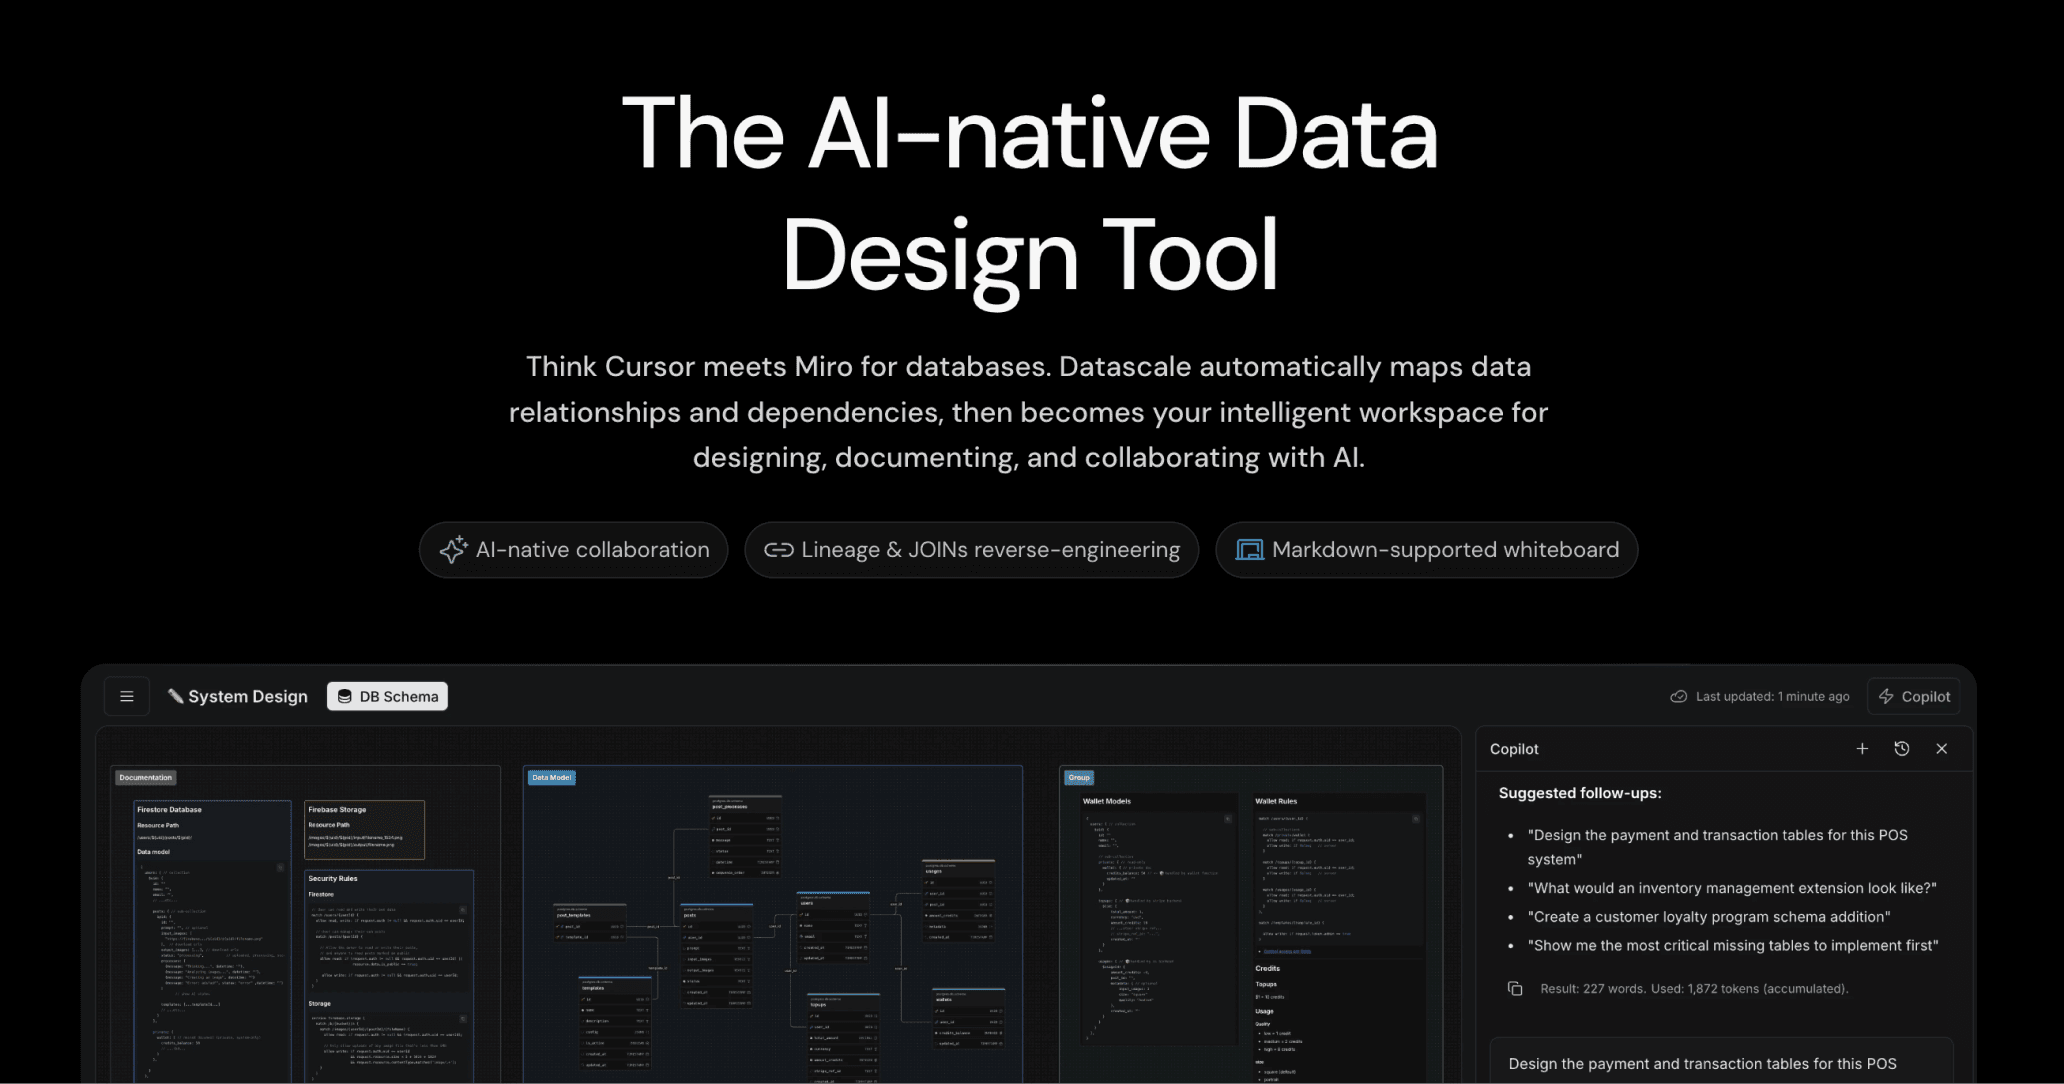This screenshot has height=1084, width=2064.
Task: Open the Copilot button in the top toolbar
Action: pos(1912,696)
